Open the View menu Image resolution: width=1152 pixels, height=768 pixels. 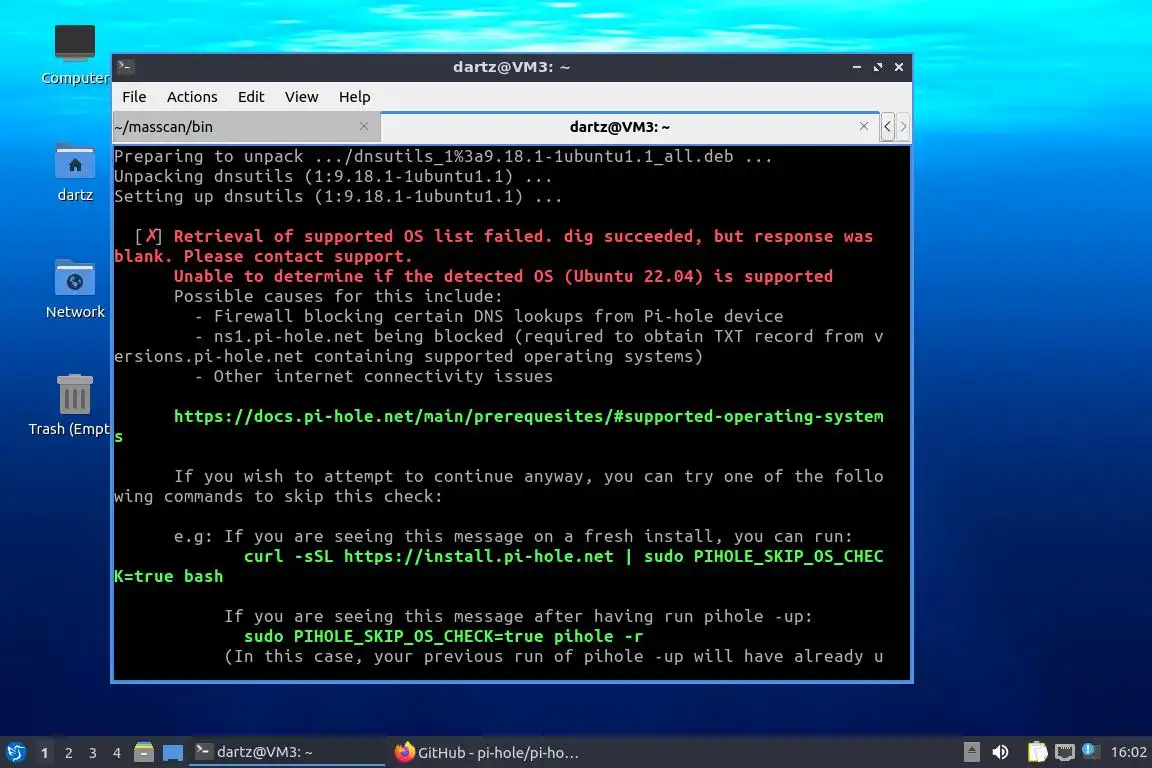(301, 97)
